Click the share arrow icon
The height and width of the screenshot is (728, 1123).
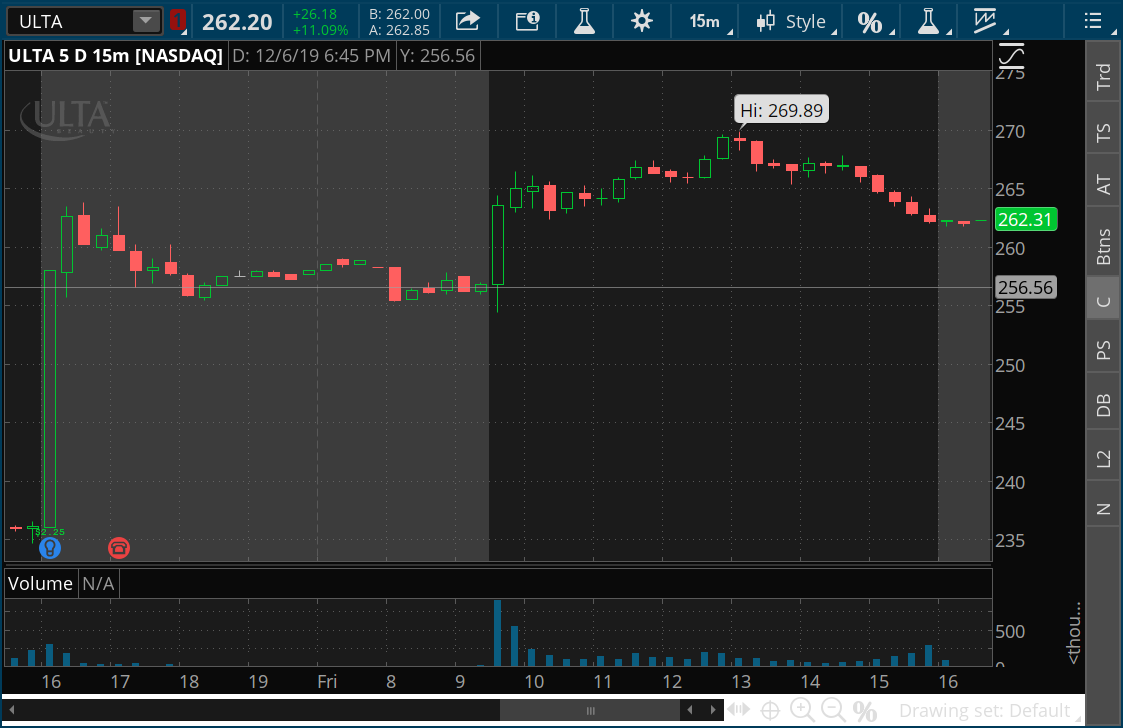(x=467, y=21)
